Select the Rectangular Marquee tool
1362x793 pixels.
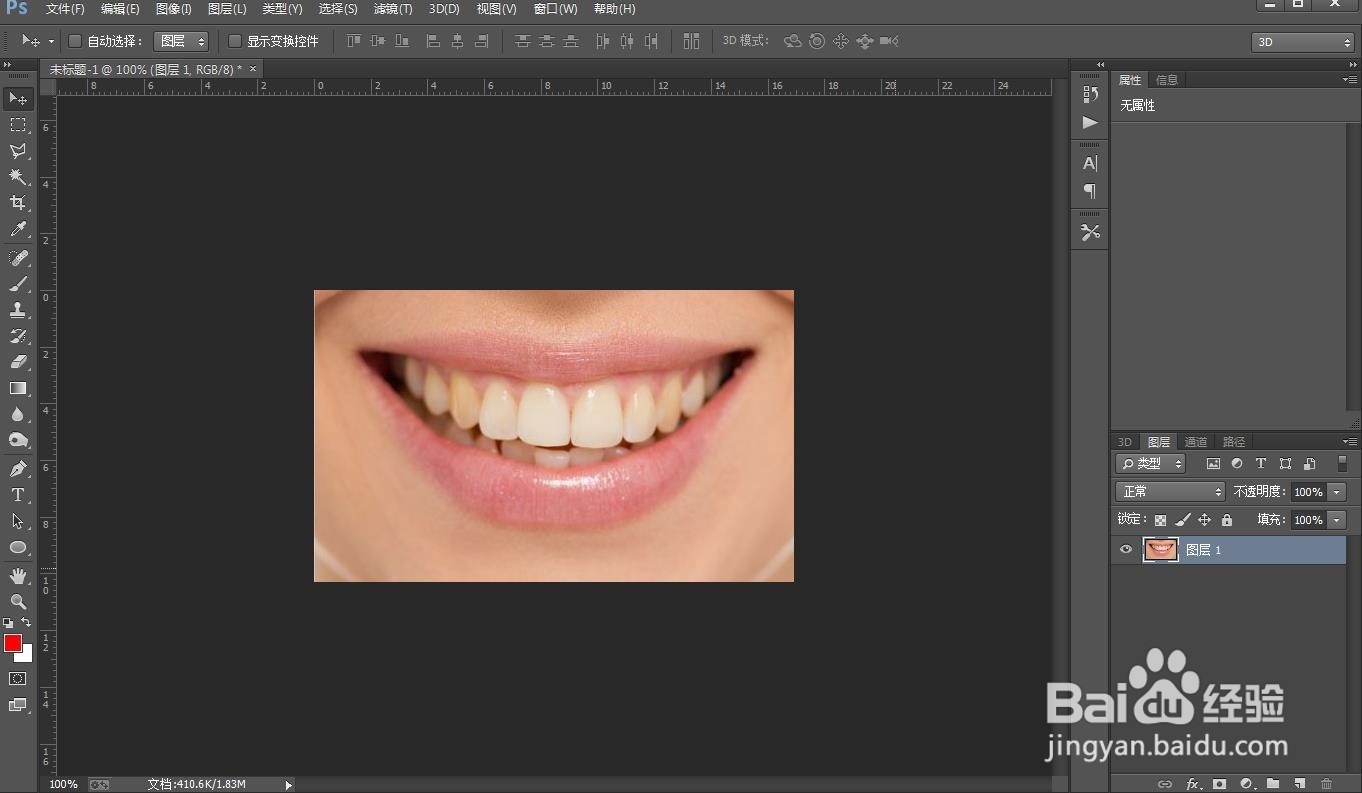(x=18, y=125)
